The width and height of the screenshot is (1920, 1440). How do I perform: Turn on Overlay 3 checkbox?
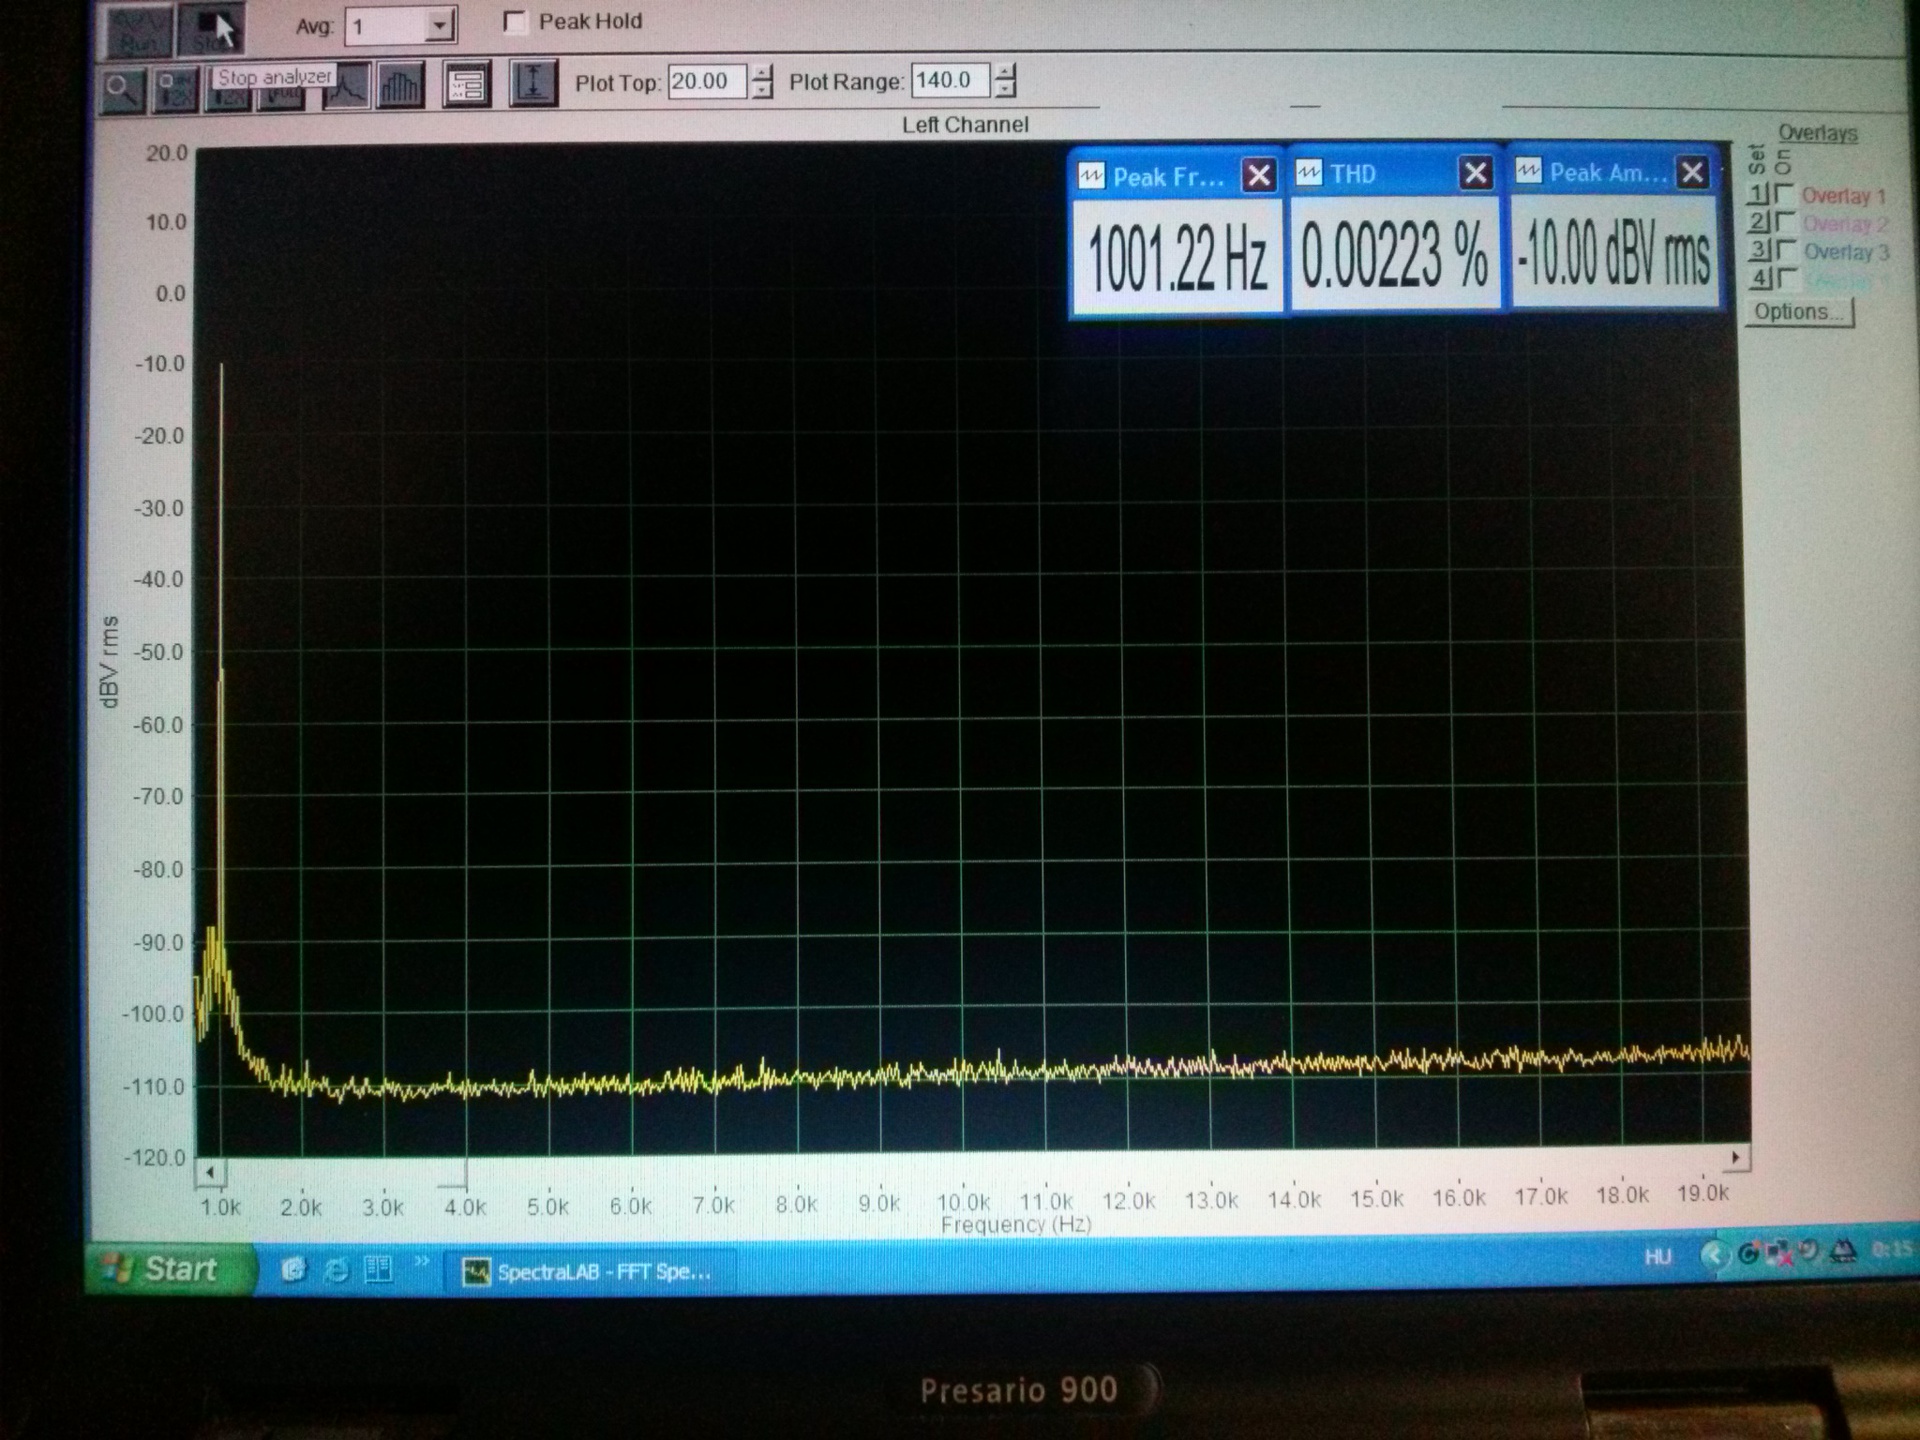tap(1786, 250)
